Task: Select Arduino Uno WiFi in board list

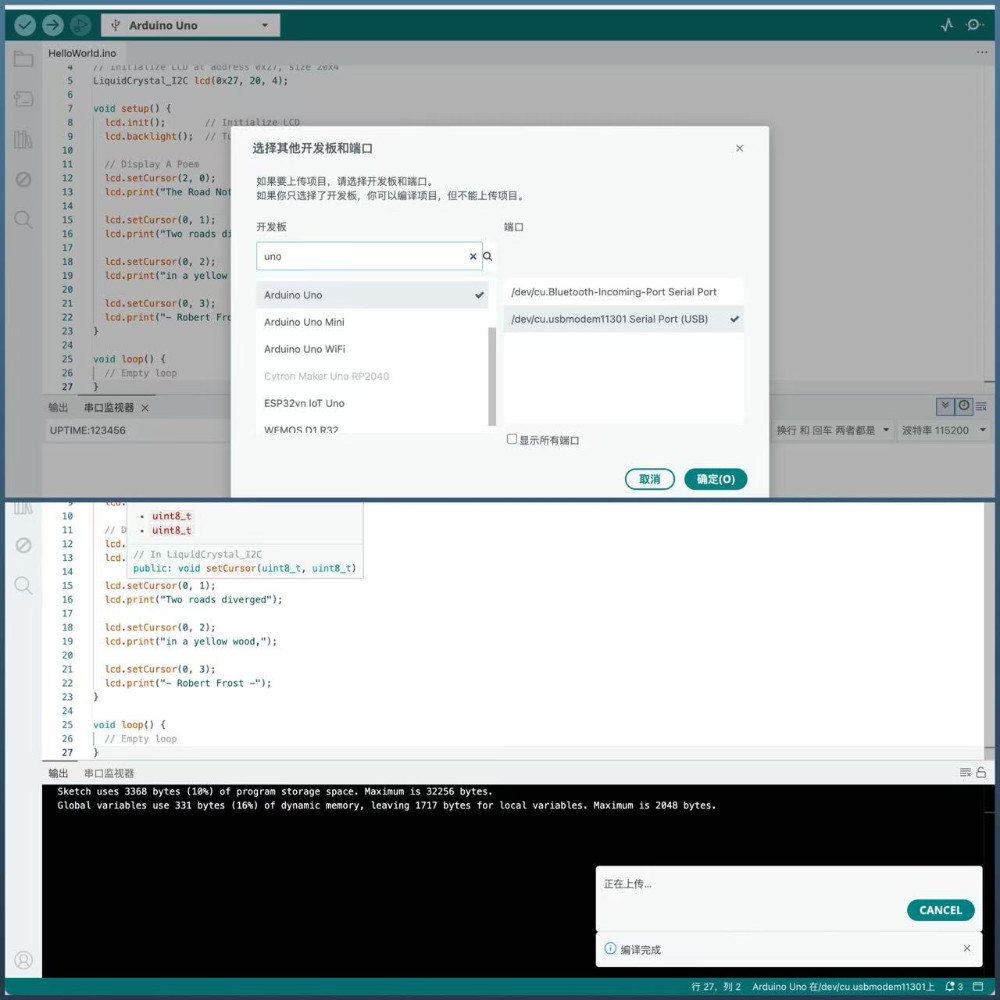Action: tap(372, 349)
